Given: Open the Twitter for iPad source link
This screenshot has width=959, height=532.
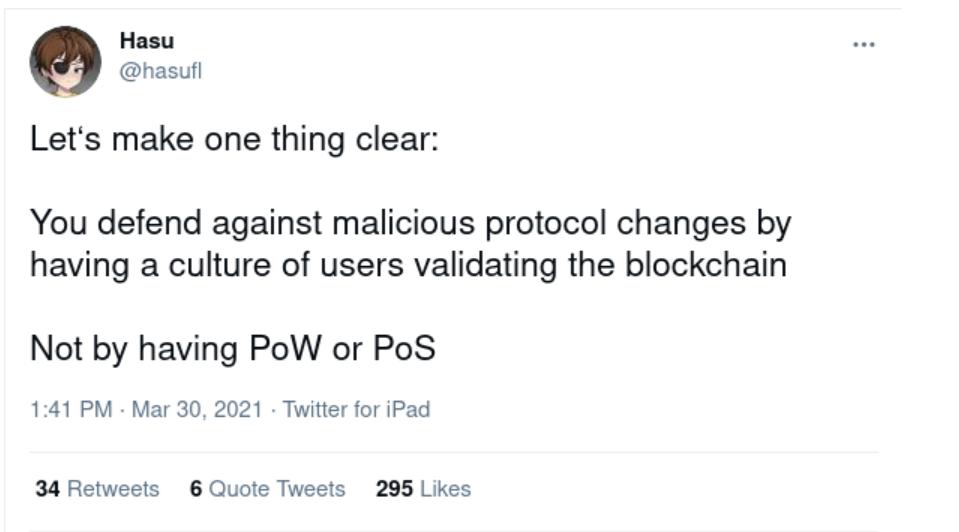Looking at the screenshot, I should coord(356,409).
